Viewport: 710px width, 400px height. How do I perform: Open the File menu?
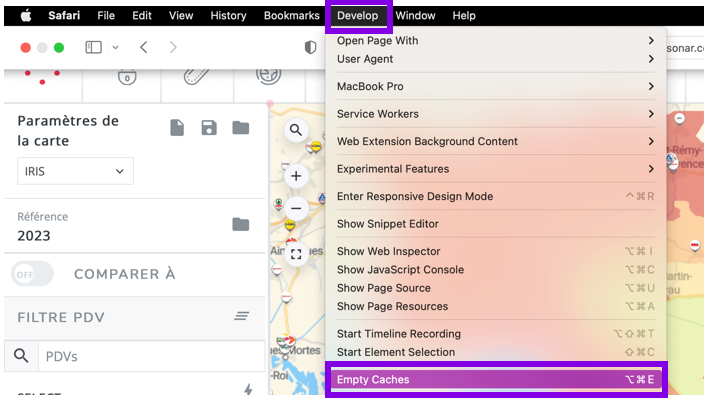click(106, 16)
